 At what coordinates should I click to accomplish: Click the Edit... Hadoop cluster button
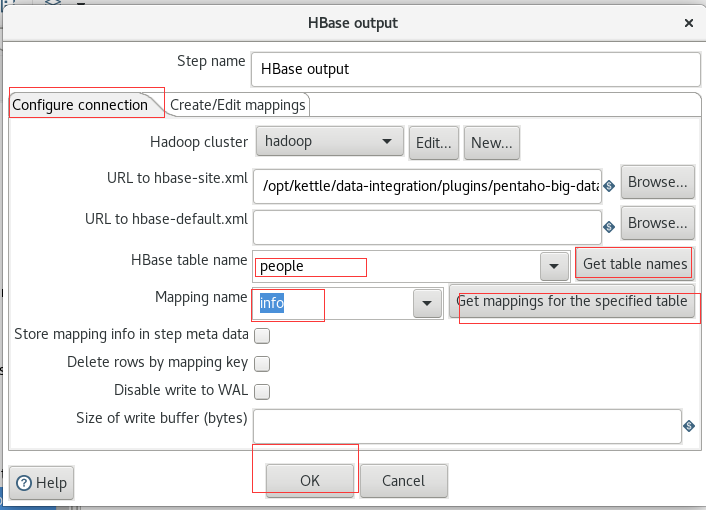coord(434,143)
